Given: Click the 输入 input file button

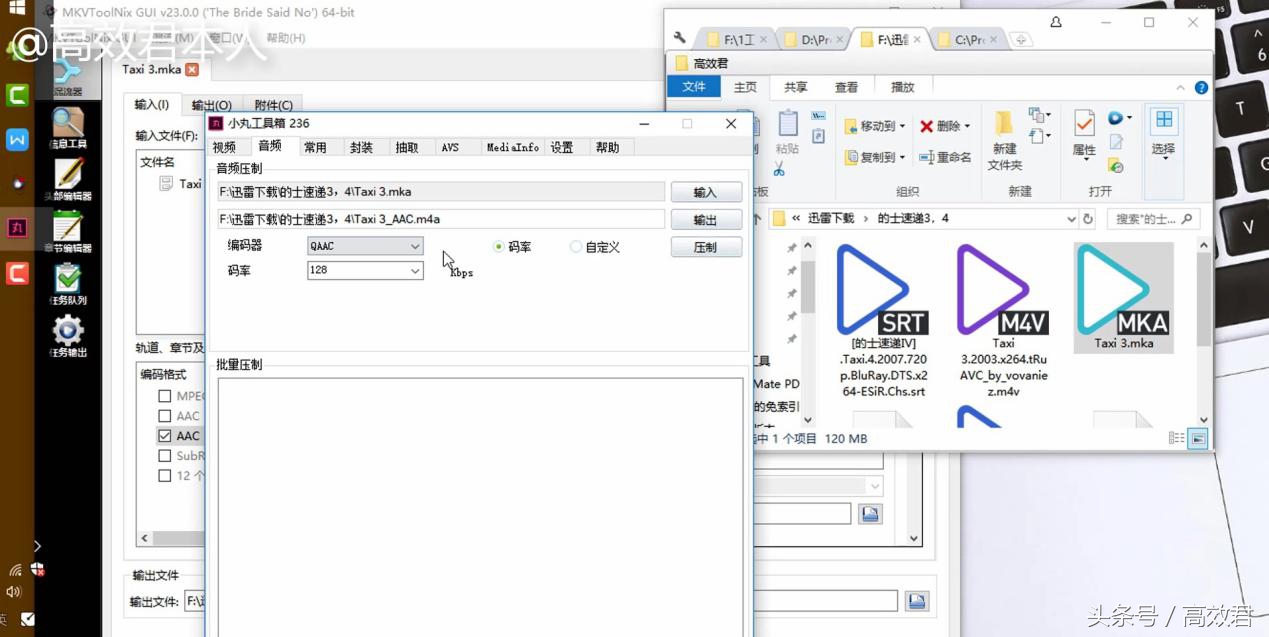Looking at the screenshot, I should coord(706,191).
